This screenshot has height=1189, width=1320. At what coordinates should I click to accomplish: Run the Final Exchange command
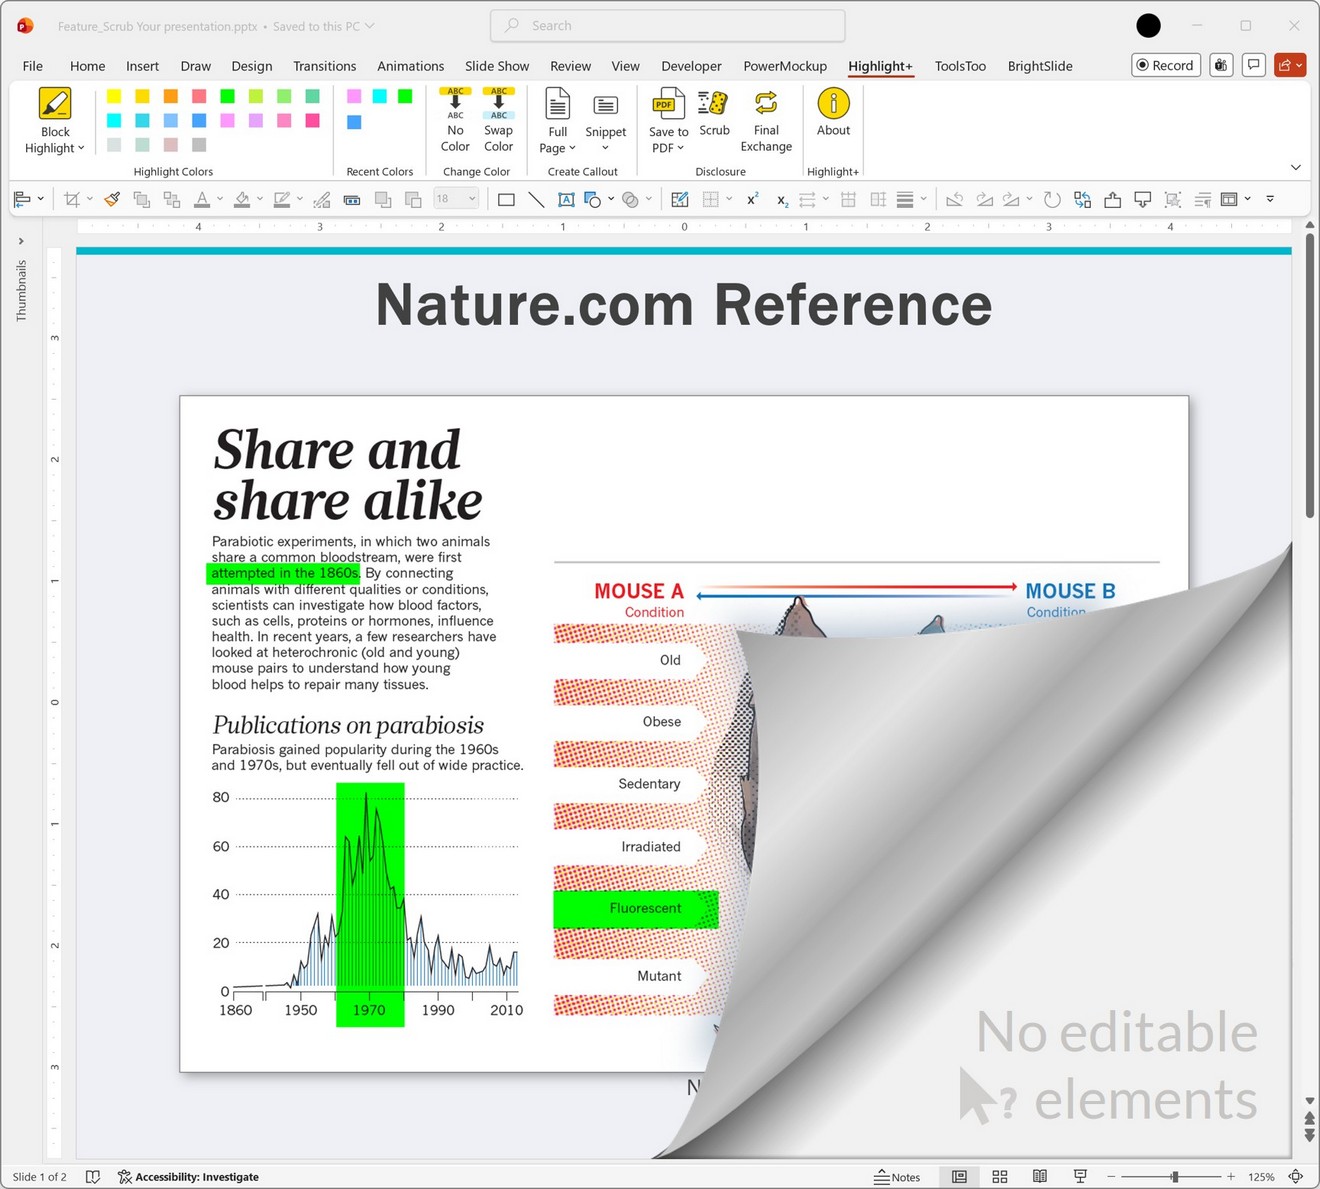766,120
